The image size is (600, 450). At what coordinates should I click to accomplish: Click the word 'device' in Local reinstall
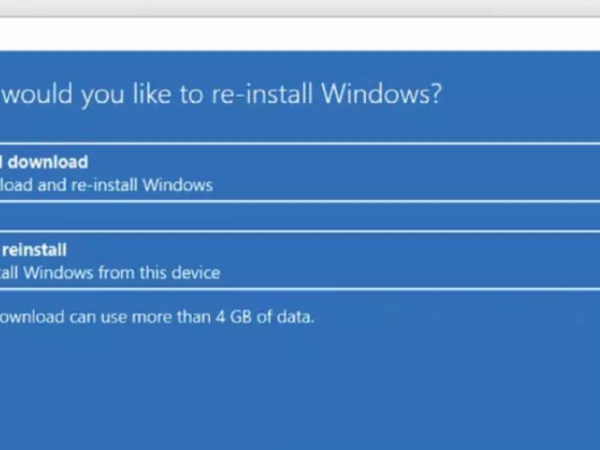click(195, 272)
